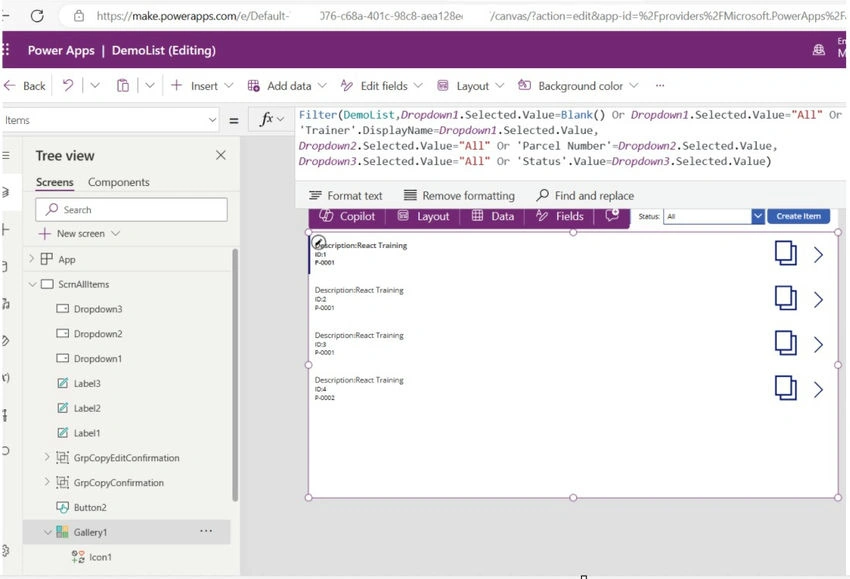Screen dimensions: 850x579
Task: Go Back from the editor
Action: (x=25, y=86)
